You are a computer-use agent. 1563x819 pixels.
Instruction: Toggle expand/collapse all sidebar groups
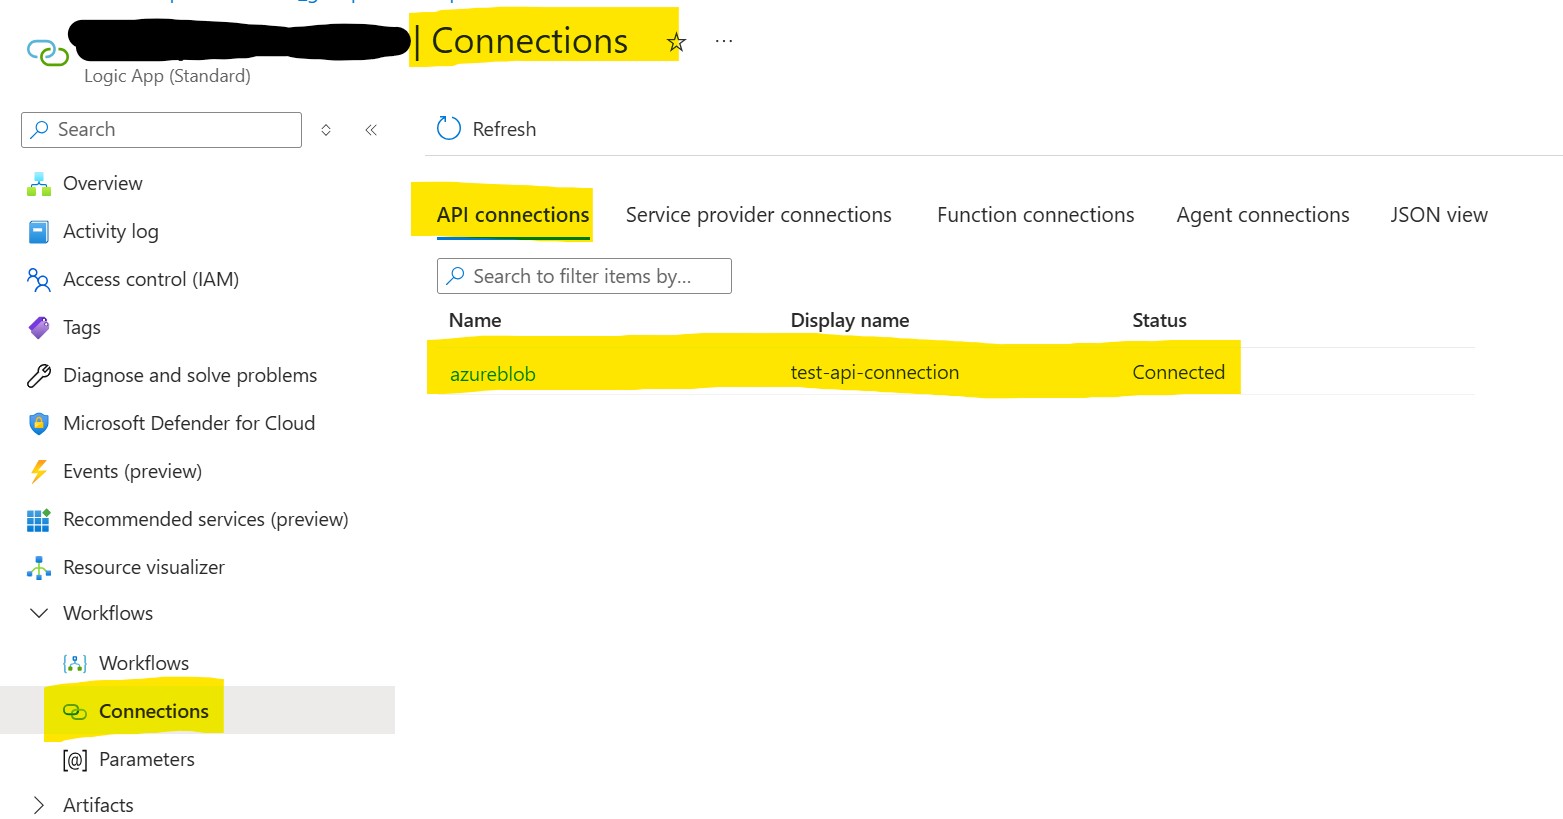click(x=326, y=130)
